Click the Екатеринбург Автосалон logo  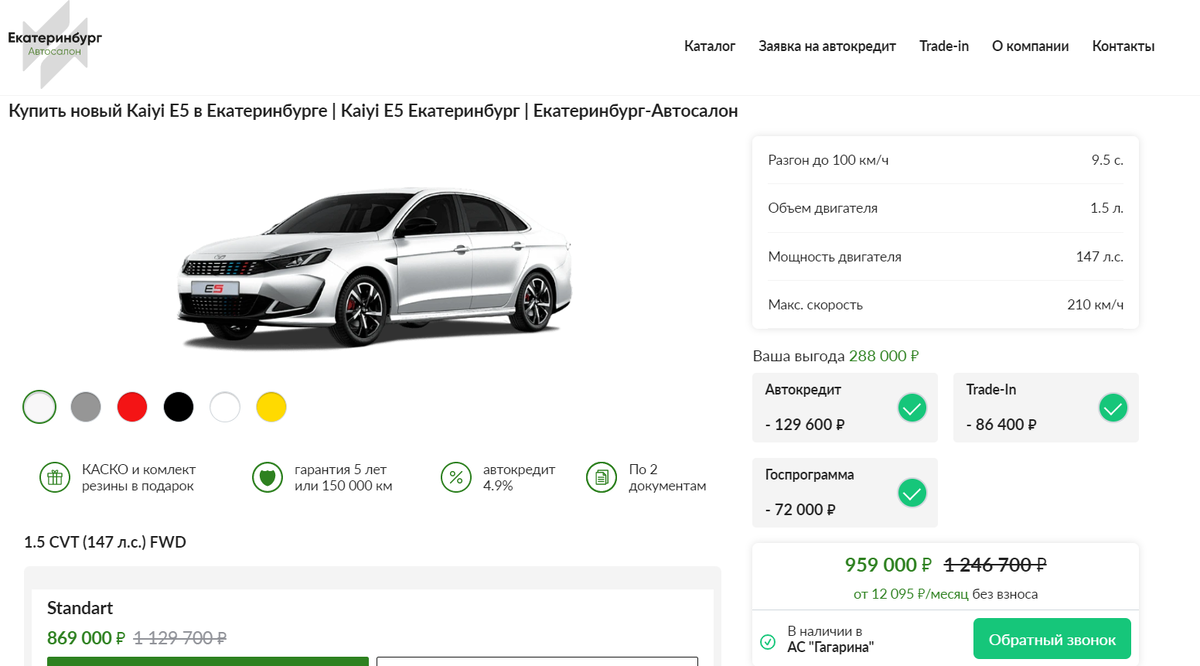pyautogui.click(x=55, y=45)
